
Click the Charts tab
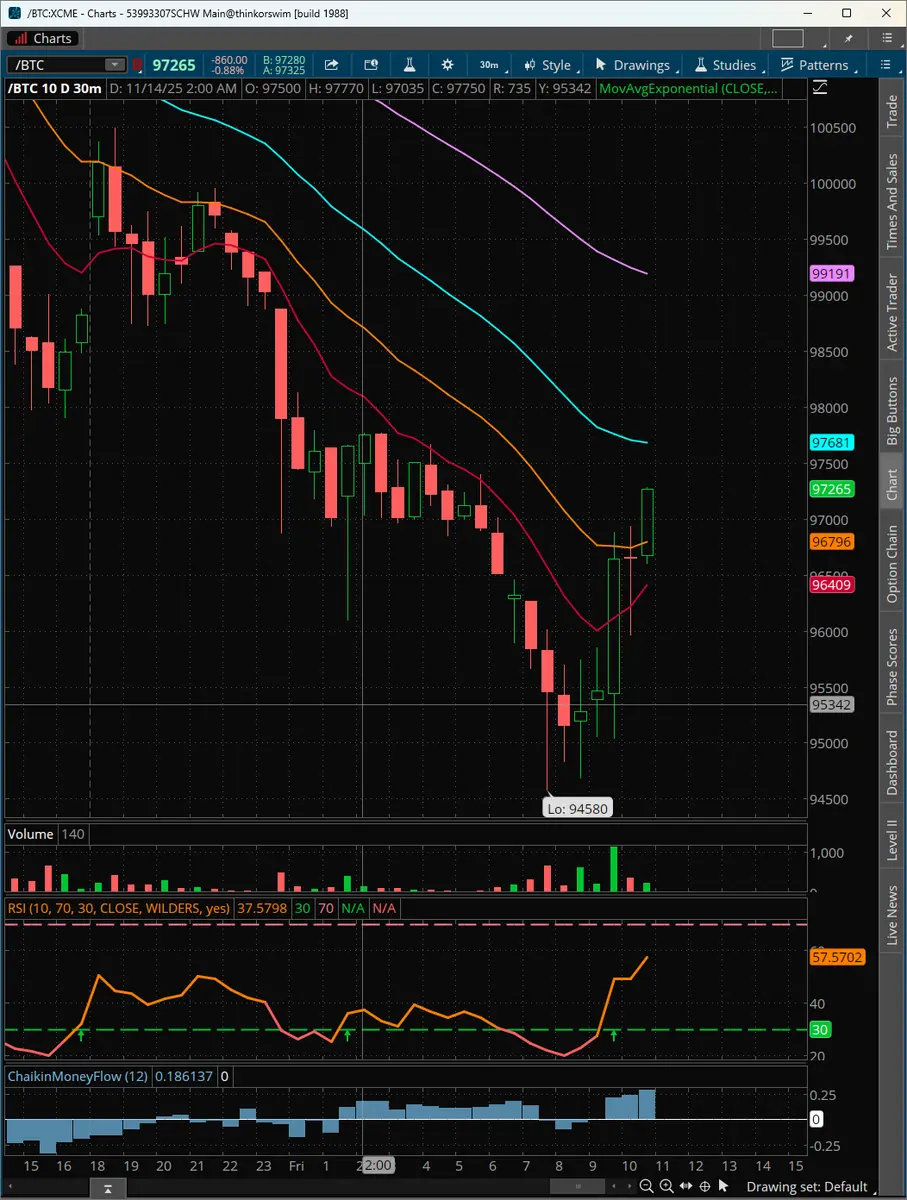[x=42, y=38]
